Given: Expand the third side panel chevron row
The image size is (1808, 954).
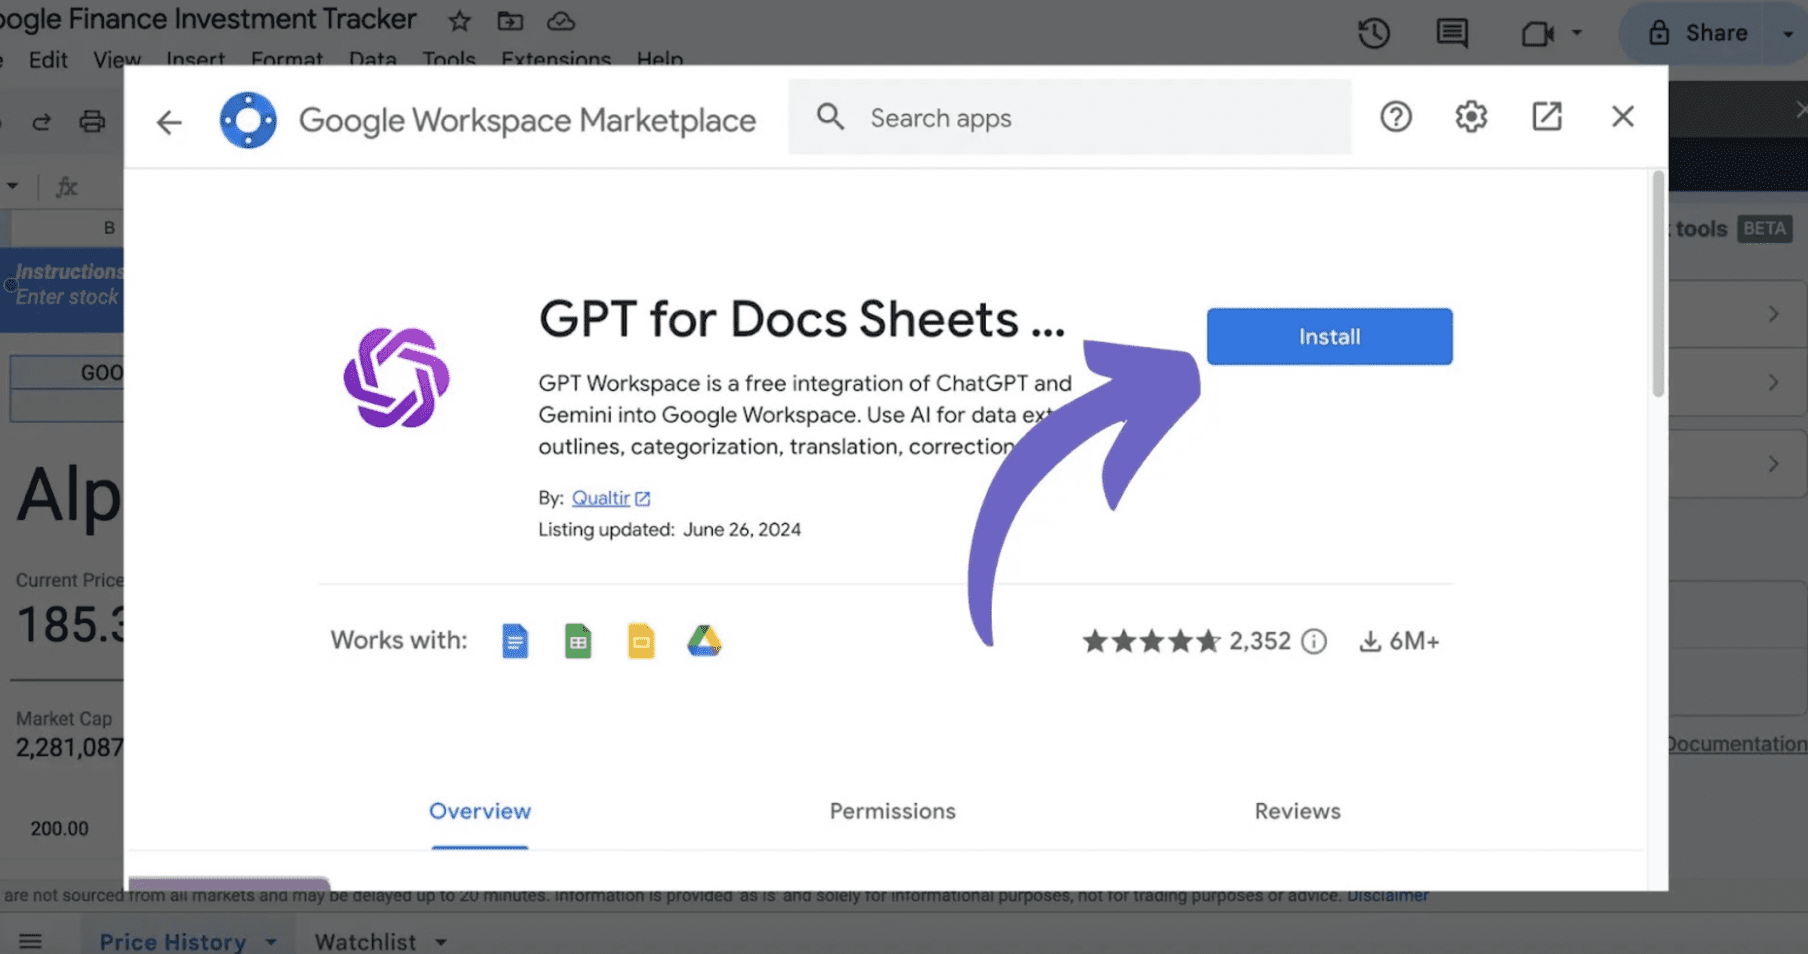Looking at the screenshot, I should (1773, 464).
